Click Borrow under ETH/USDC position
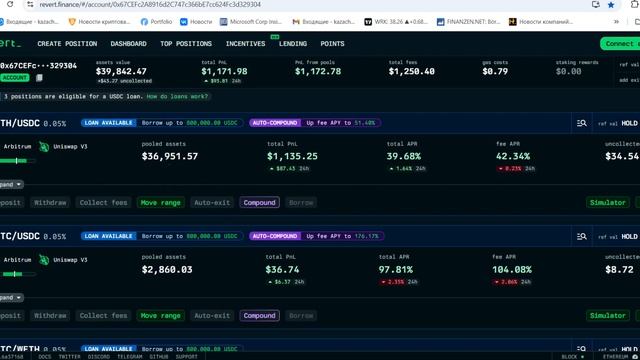640x360 pixels. (x=301, y=202)
